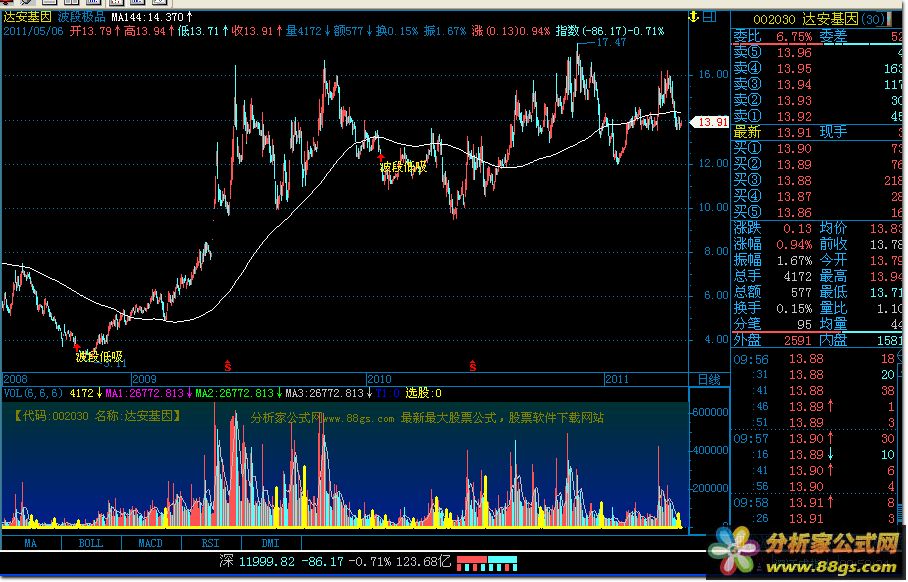Screen dimensions: 908x582
Task: Click the 2008 low-point 波段低吸 signal label
Action: click(99, 357)
